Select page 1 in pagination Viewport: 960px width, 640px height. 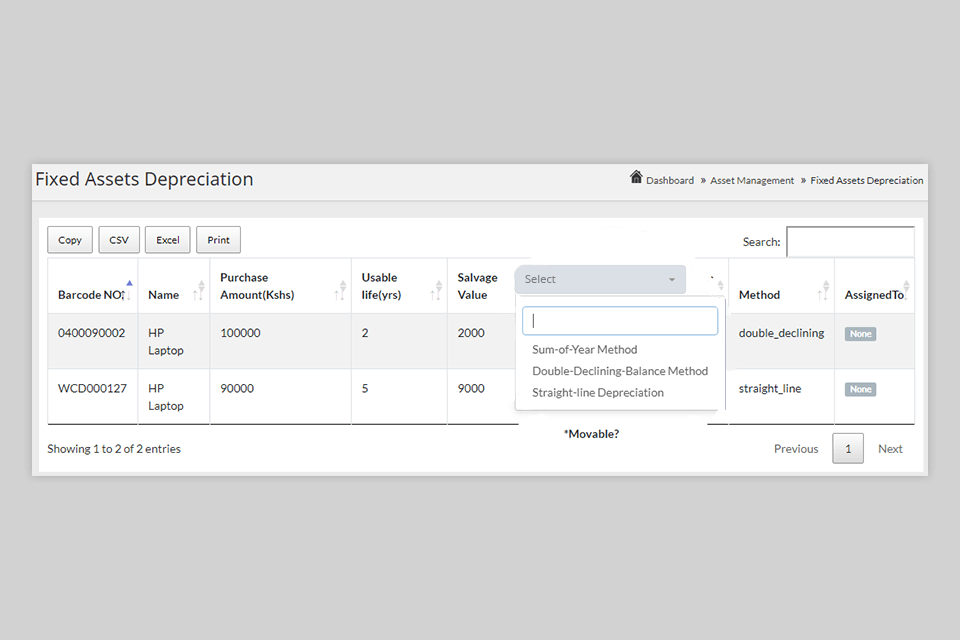pos(848,448)
